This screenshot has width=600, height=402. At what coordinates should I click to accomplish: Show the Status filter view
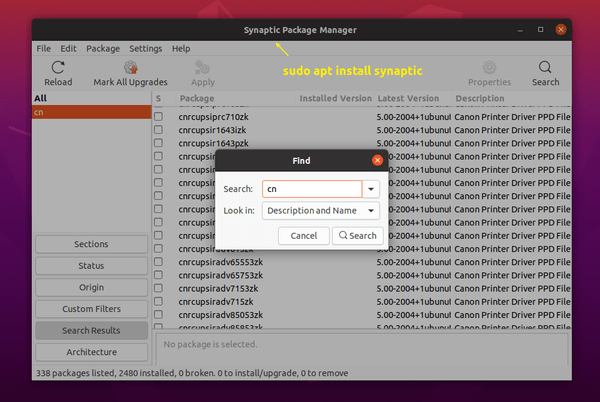pos(91,266)
